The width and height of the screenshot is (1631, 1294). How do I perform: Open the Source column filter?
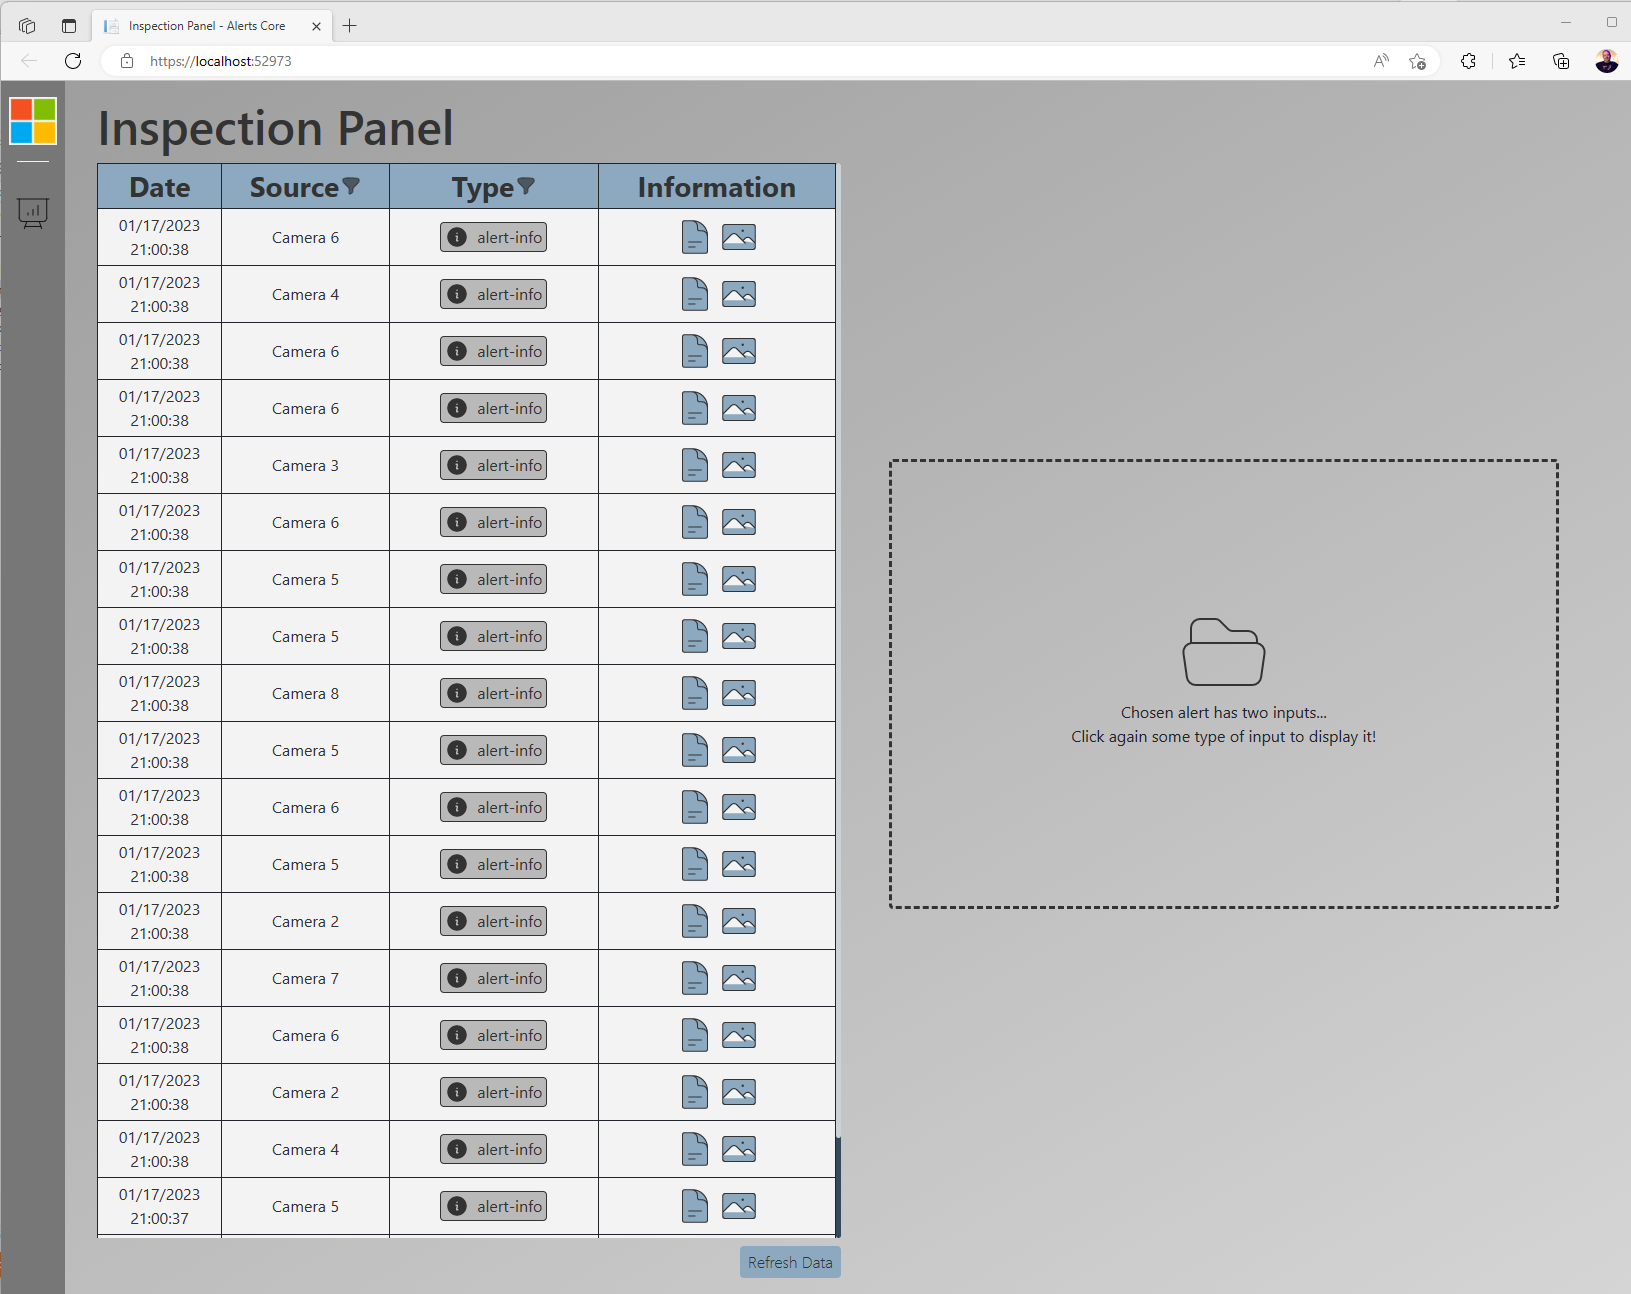coord(351,186)
